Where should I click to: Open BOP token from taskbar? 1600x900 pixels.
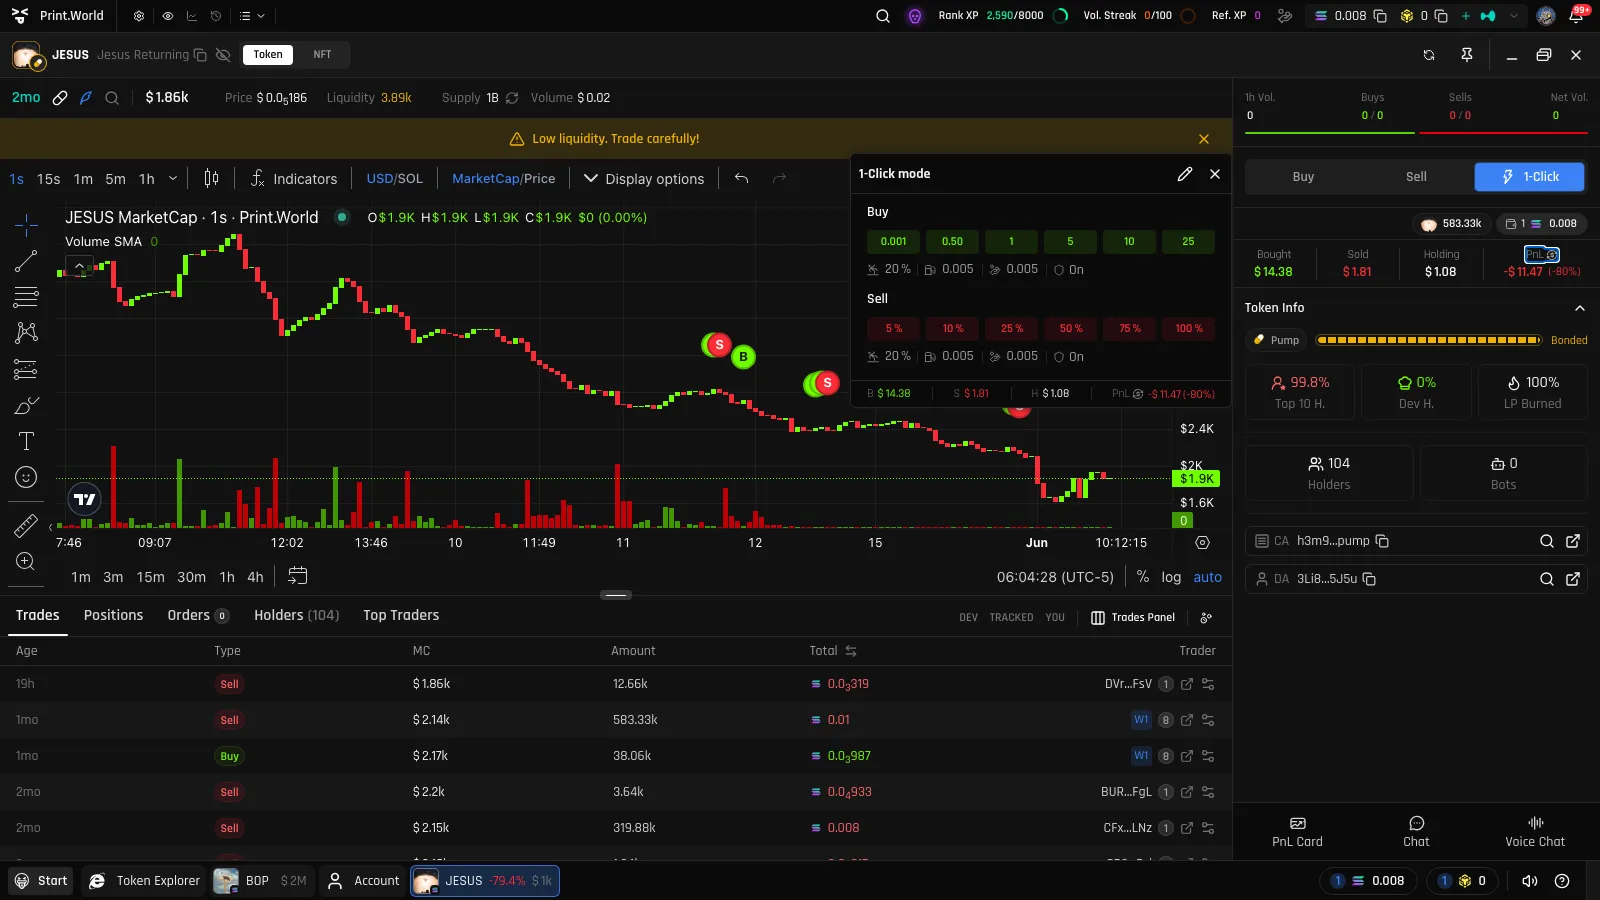click(262, 881)
